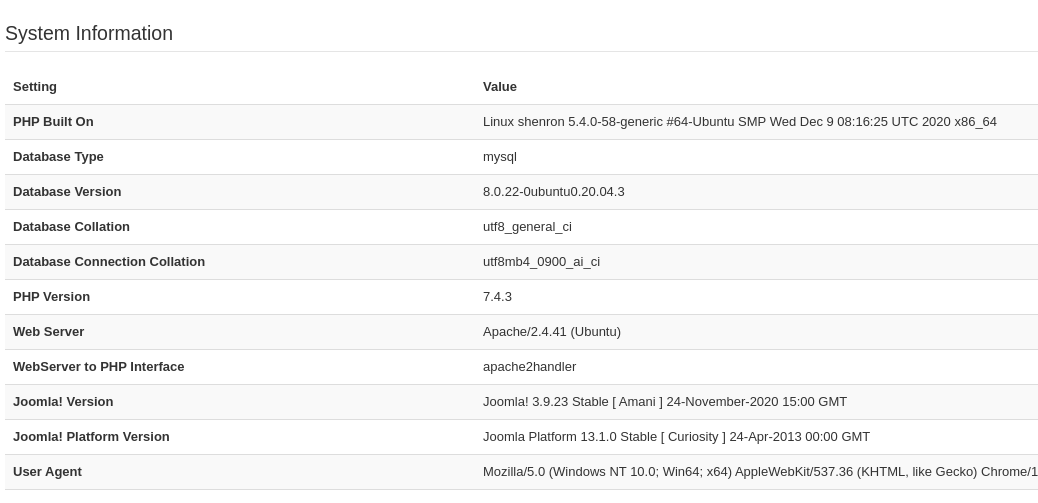This screenshot has width=1038, height=503.
Task: Click the 8.0.22-0ubuntu0.20.04.3 version value
Action: [x=553, y=192]
